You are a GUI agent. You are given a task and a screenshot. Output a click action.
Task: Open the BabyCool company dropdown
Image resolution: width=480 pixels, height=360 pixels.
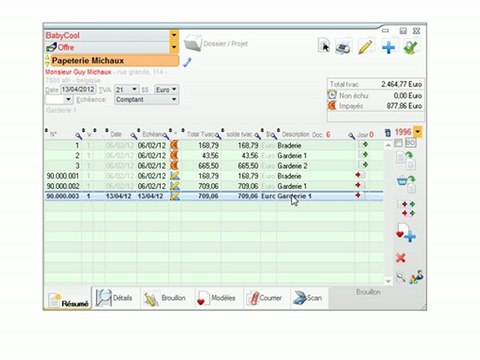(174, 35)
